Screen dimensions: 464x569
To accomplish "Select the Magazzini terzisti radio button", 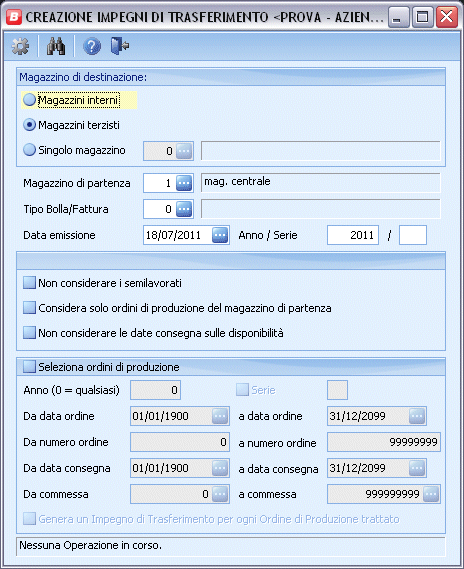I will pos(29,125).
